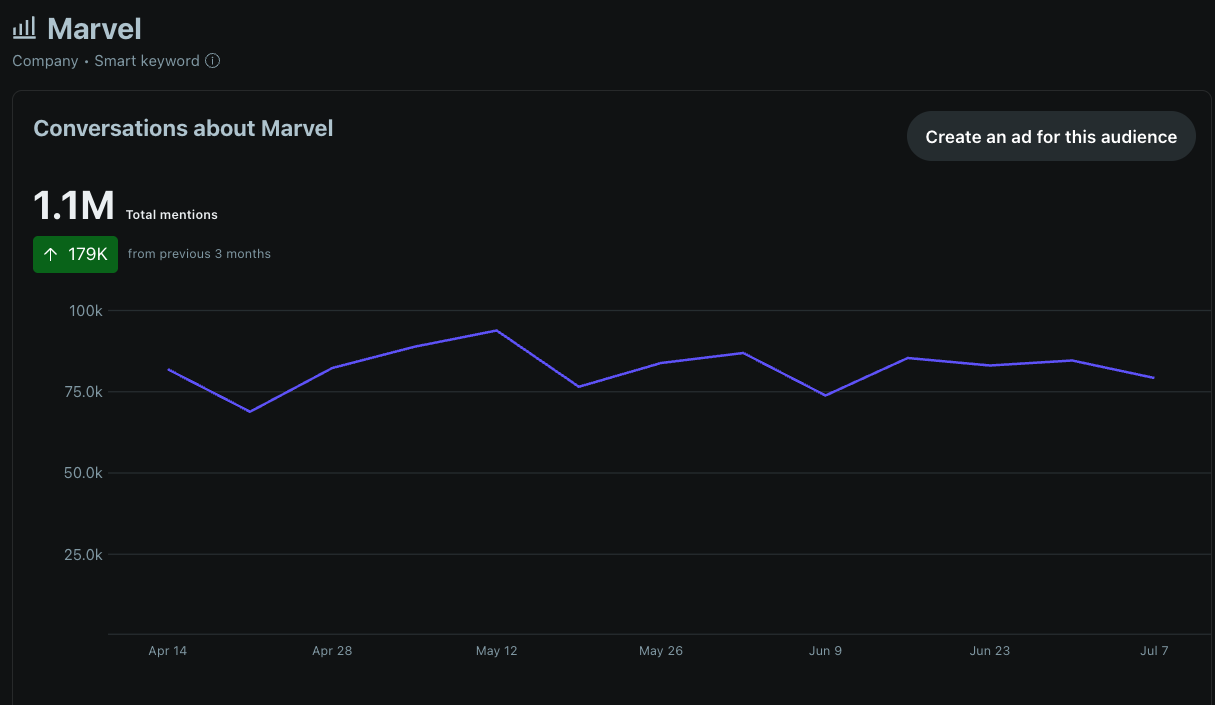The image size is (1215, 705).
Task: Click the Apr 28 x-axis date
Action: click(x=332, y=651)
